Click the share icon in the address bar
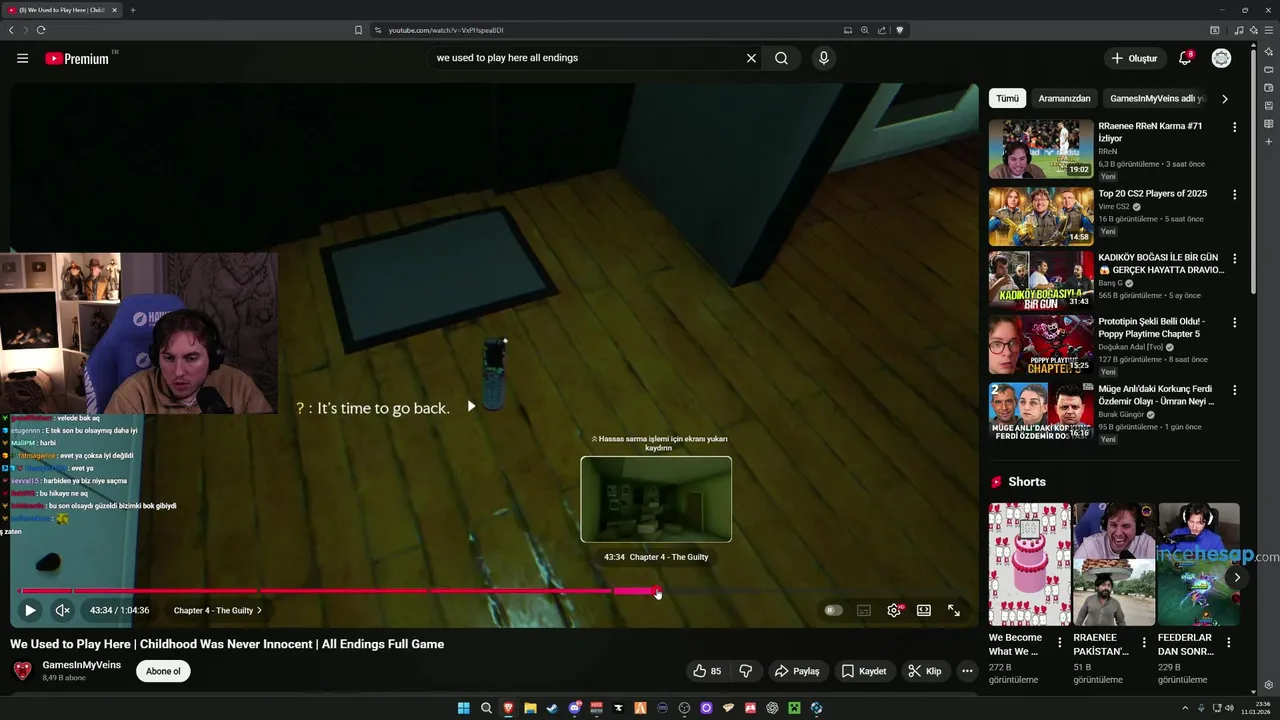1280x720 pixels. click(x=881, y=30)
